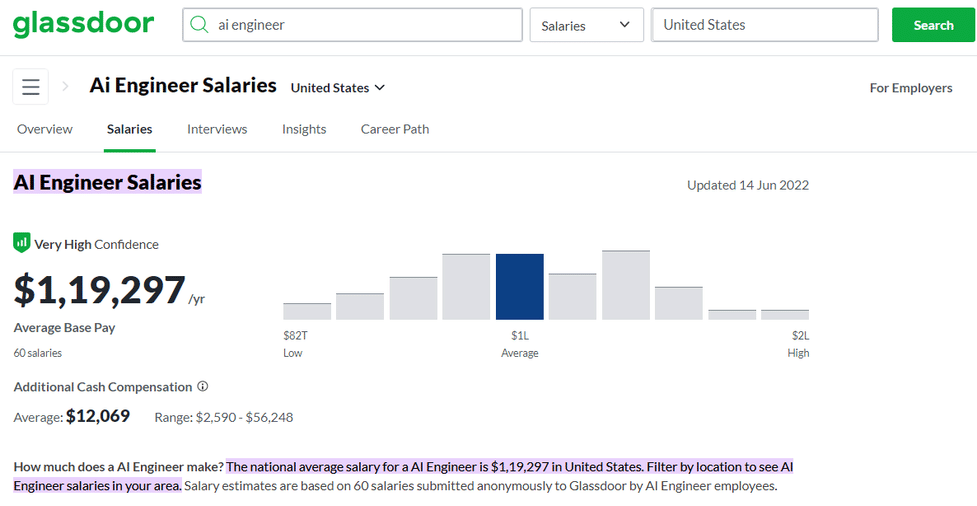977x506 pixels.
Task: Click the dark blue average salary bar
Action: point(520,287)
